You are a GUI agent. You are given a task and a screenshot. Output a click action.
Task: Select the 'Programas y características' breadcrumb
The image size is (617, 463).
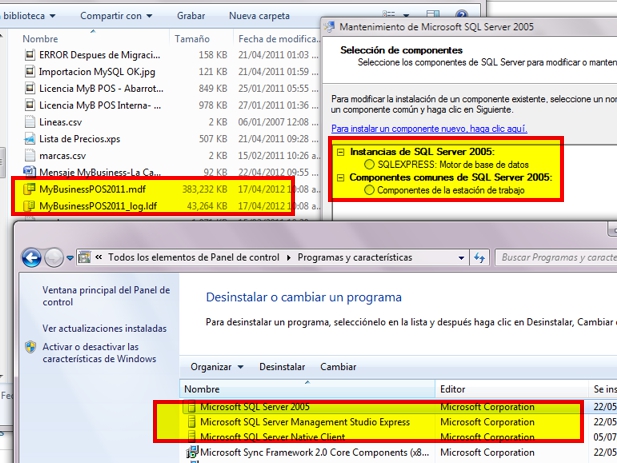(355, 257)
